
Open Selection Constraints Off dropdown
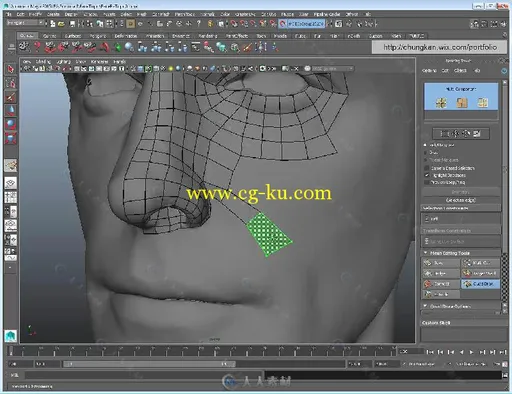pos(461,219)
